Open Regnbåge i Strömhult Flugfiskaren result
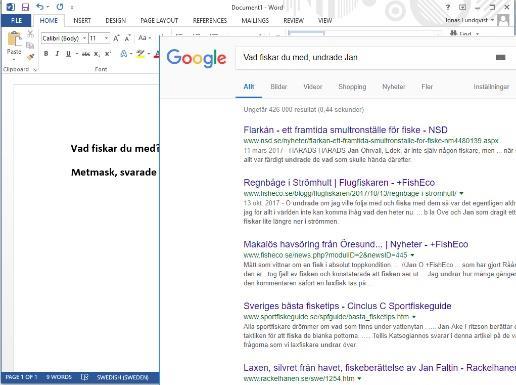The height and width of the screenshot is (385, 516). tap(339, 183)
